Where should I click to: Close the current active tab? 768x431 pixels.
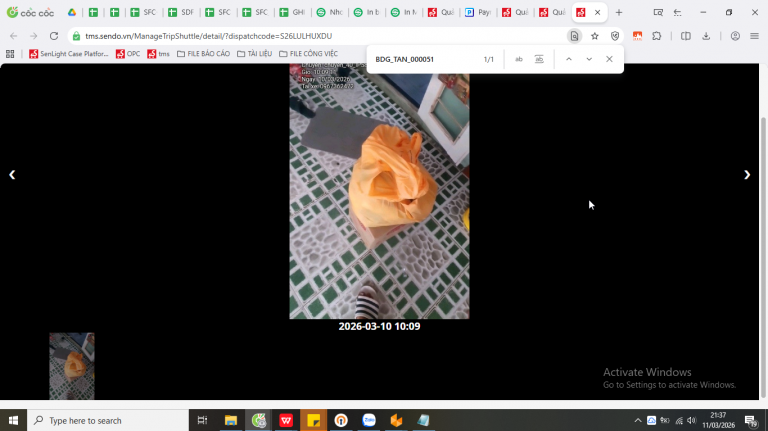point(598,12)
